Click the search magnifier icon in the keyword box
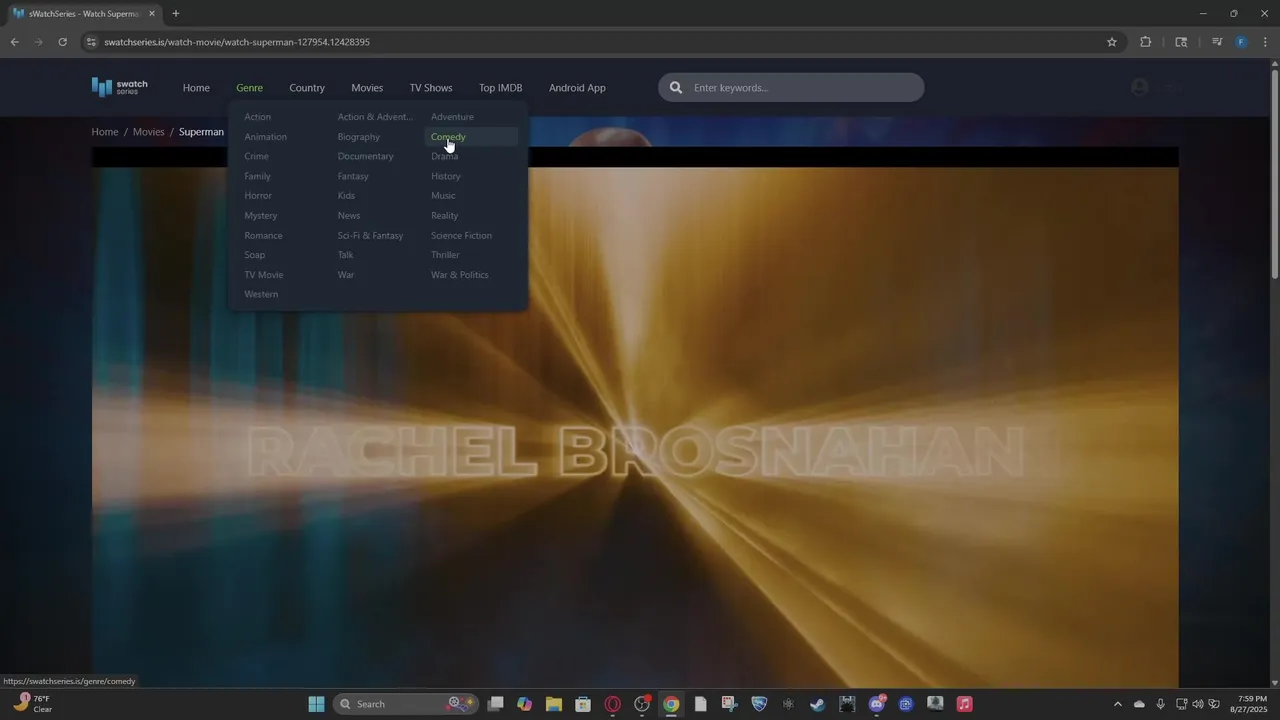 pyautogui.click(x=676, y=88)
